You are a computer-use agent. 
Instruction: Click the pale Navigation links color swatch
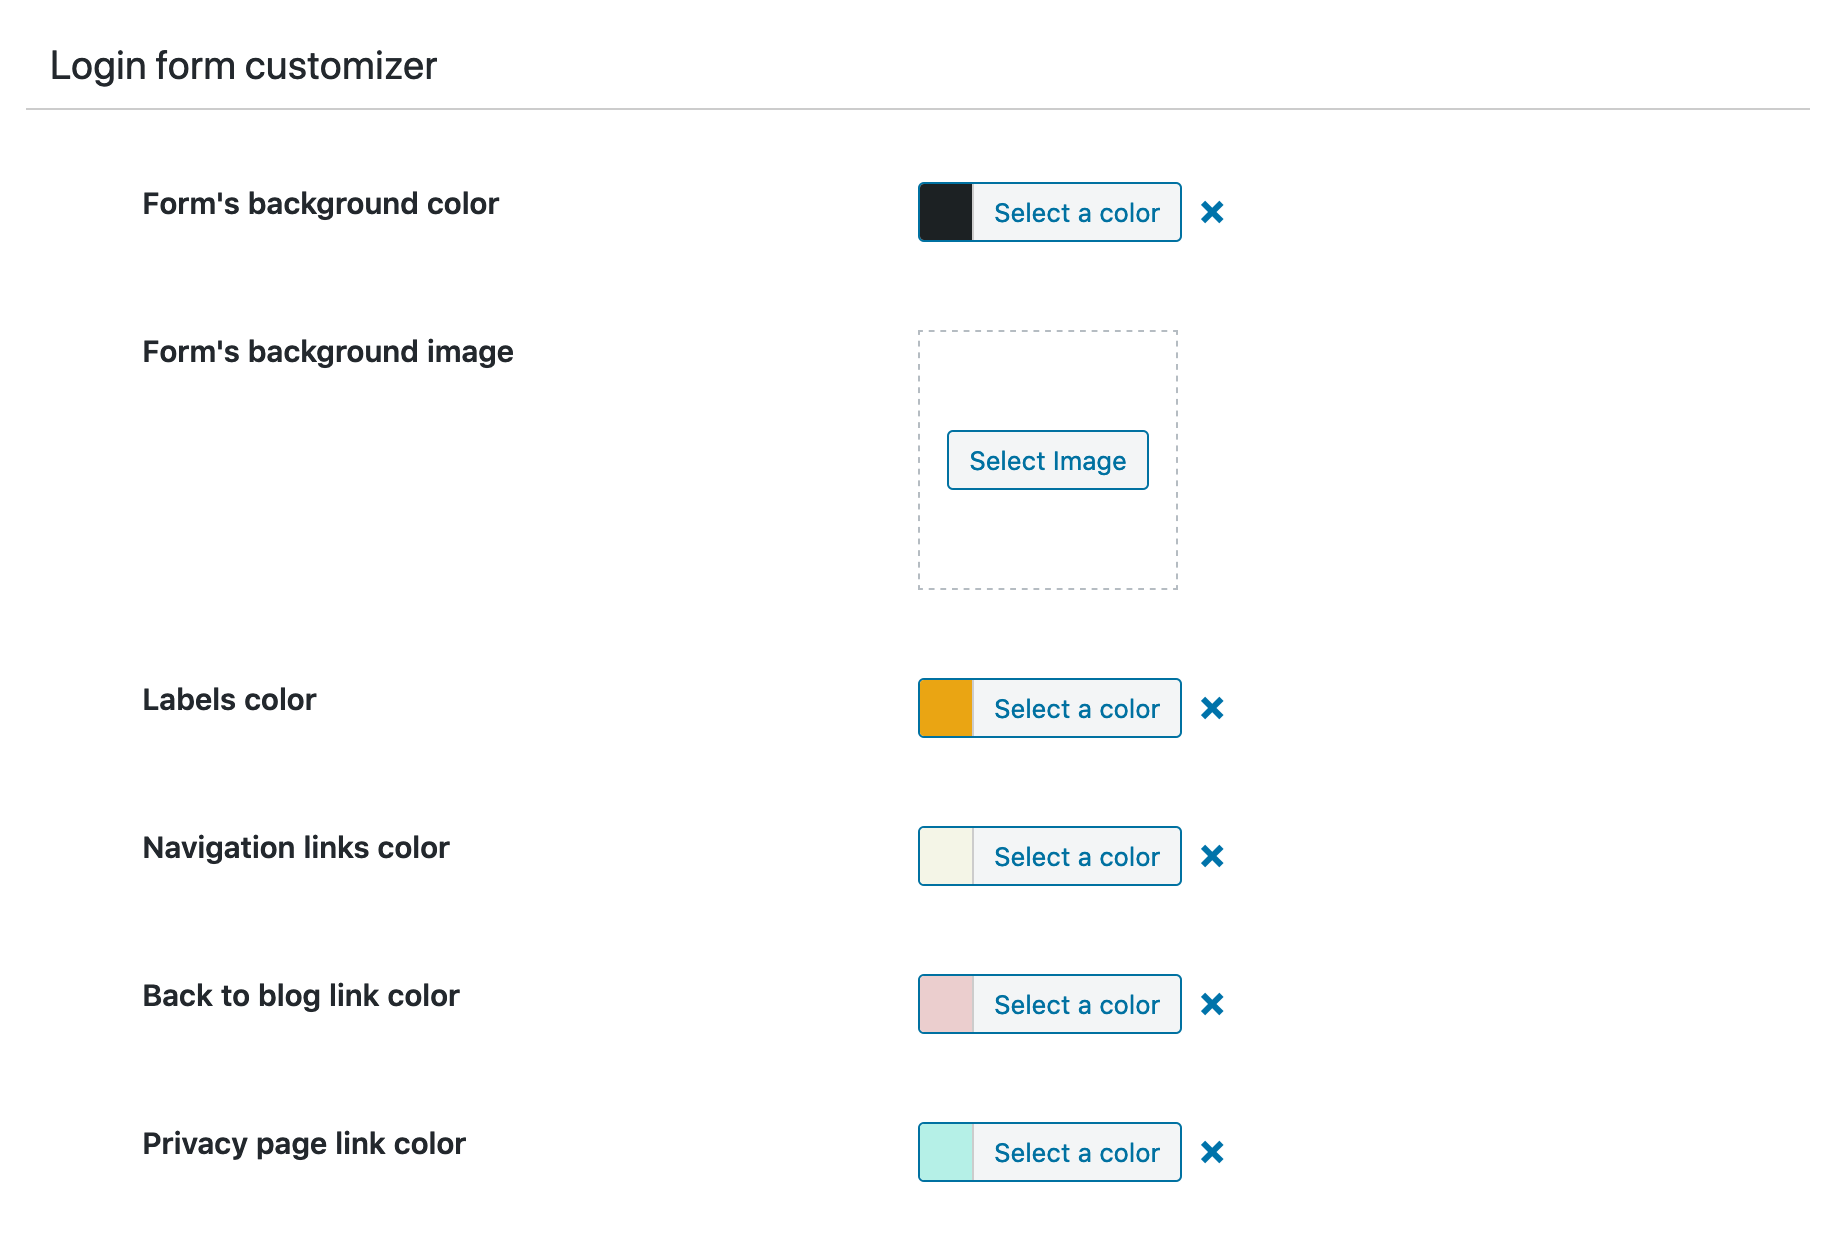pos(944,856)
